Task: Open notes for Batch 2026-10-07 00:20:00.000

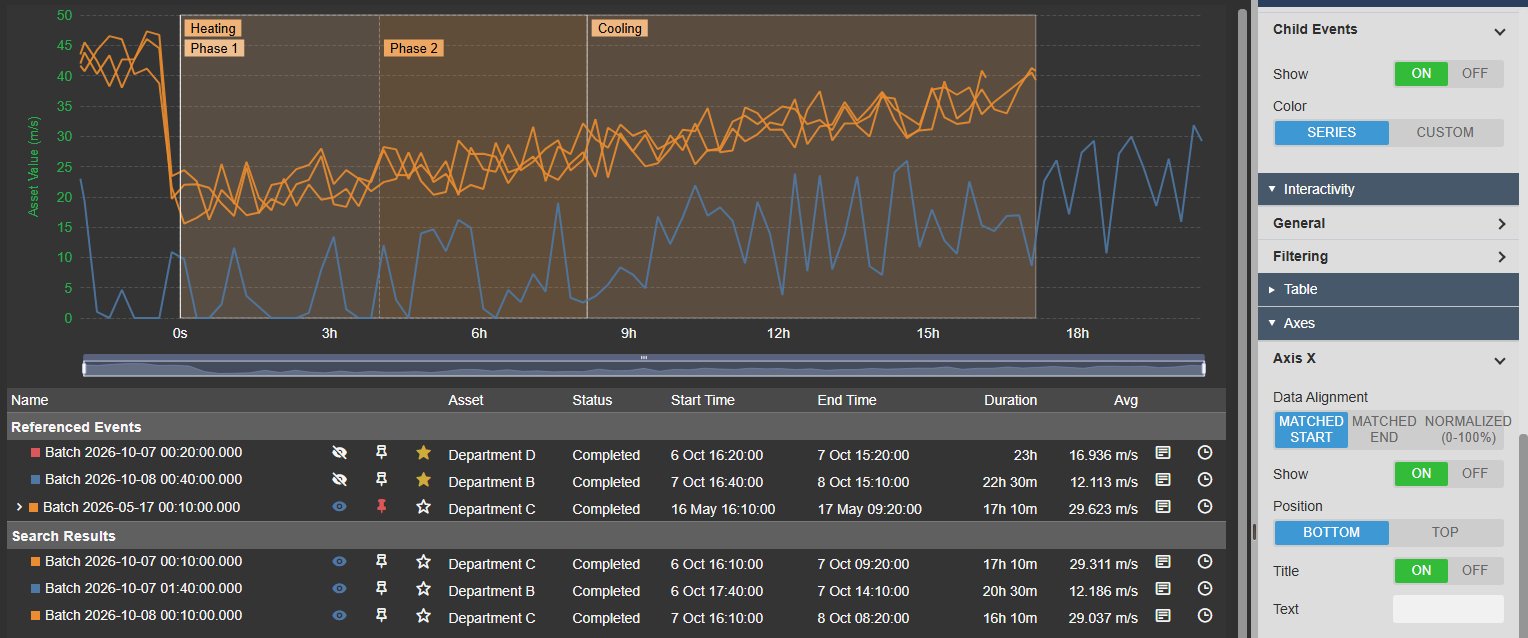Action: (1163, 453)
